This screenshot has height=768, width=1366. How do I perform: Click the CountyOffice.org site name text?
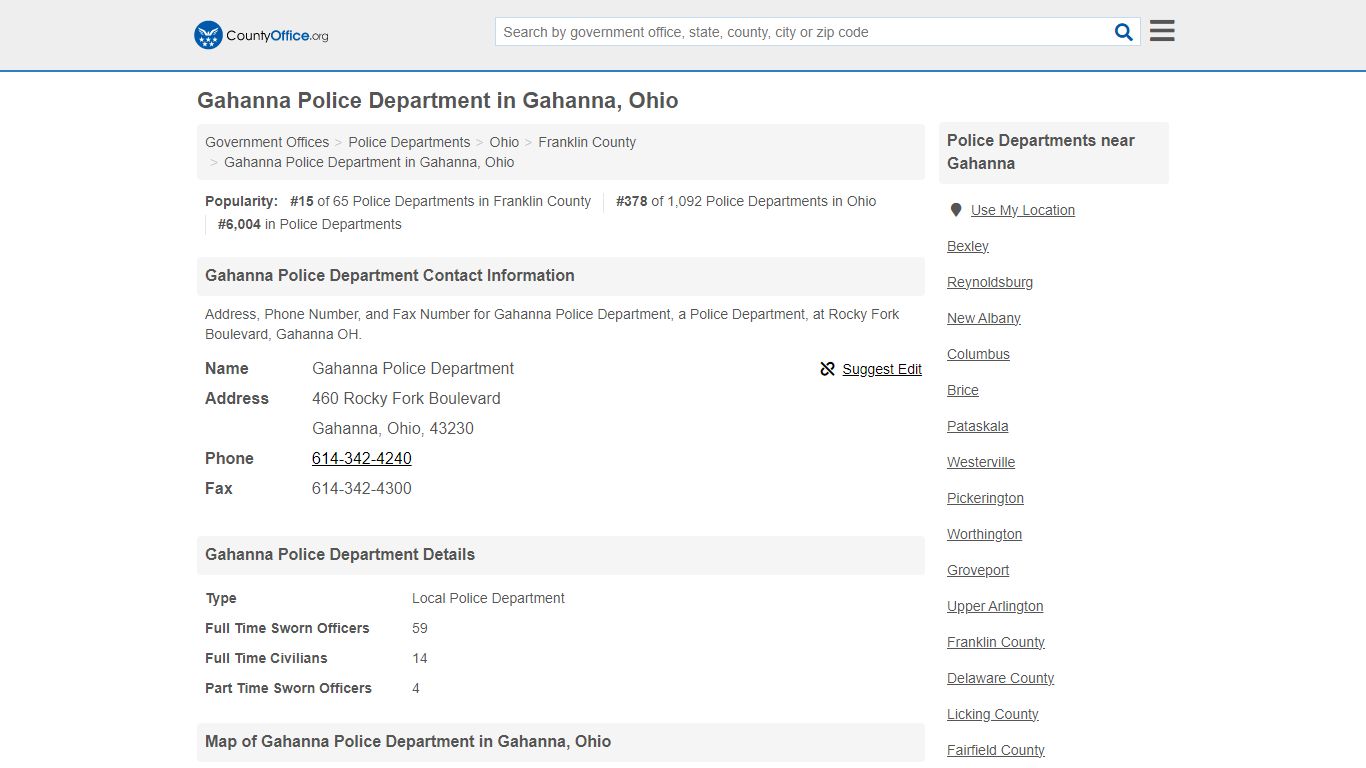click(x=277, y=36)
